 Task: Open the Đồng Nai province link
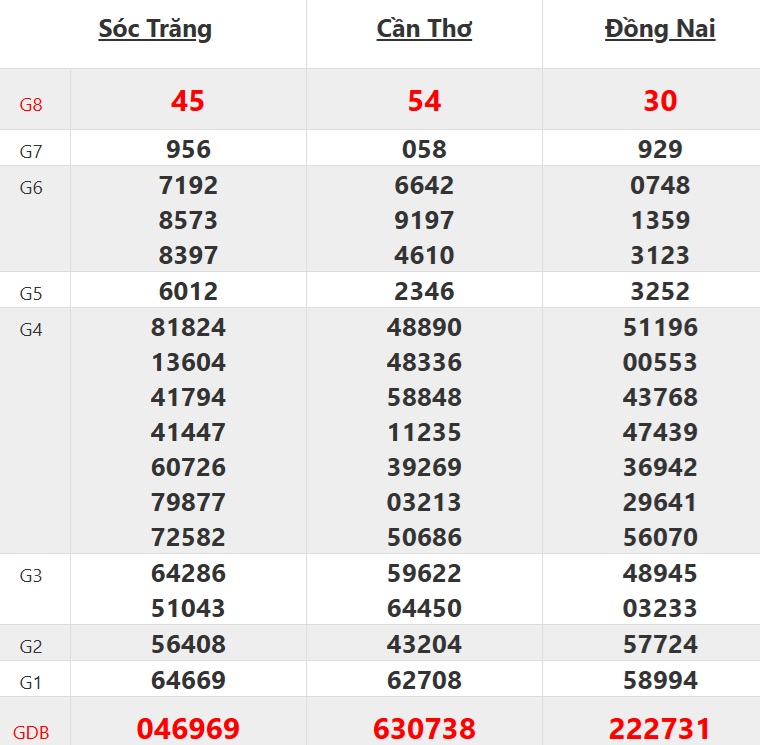pyautogui.click(x=660, y=29)
